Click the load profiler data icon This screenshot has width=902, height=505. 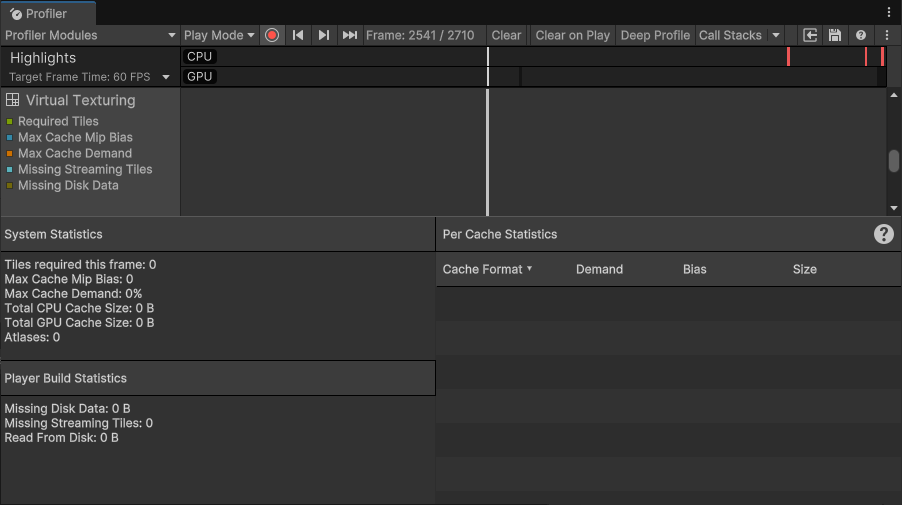coord(811,35)
